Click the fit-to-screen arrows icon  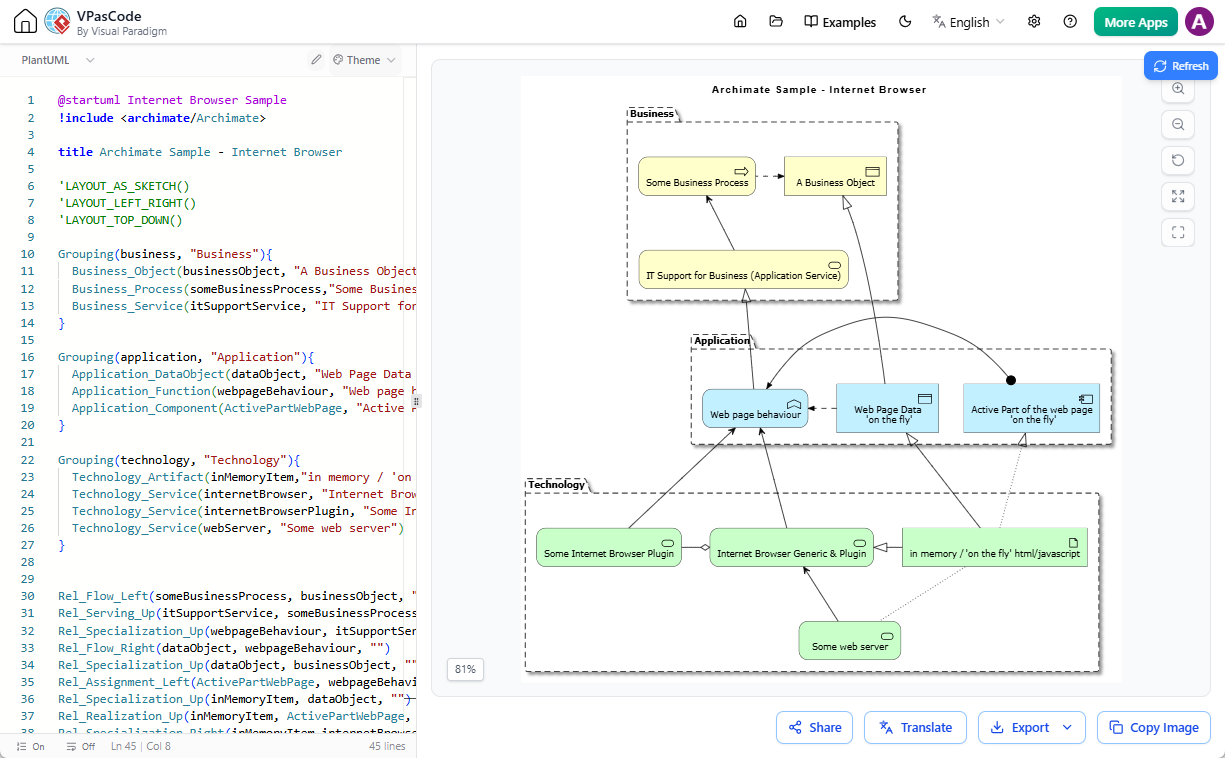(1178, 197)
